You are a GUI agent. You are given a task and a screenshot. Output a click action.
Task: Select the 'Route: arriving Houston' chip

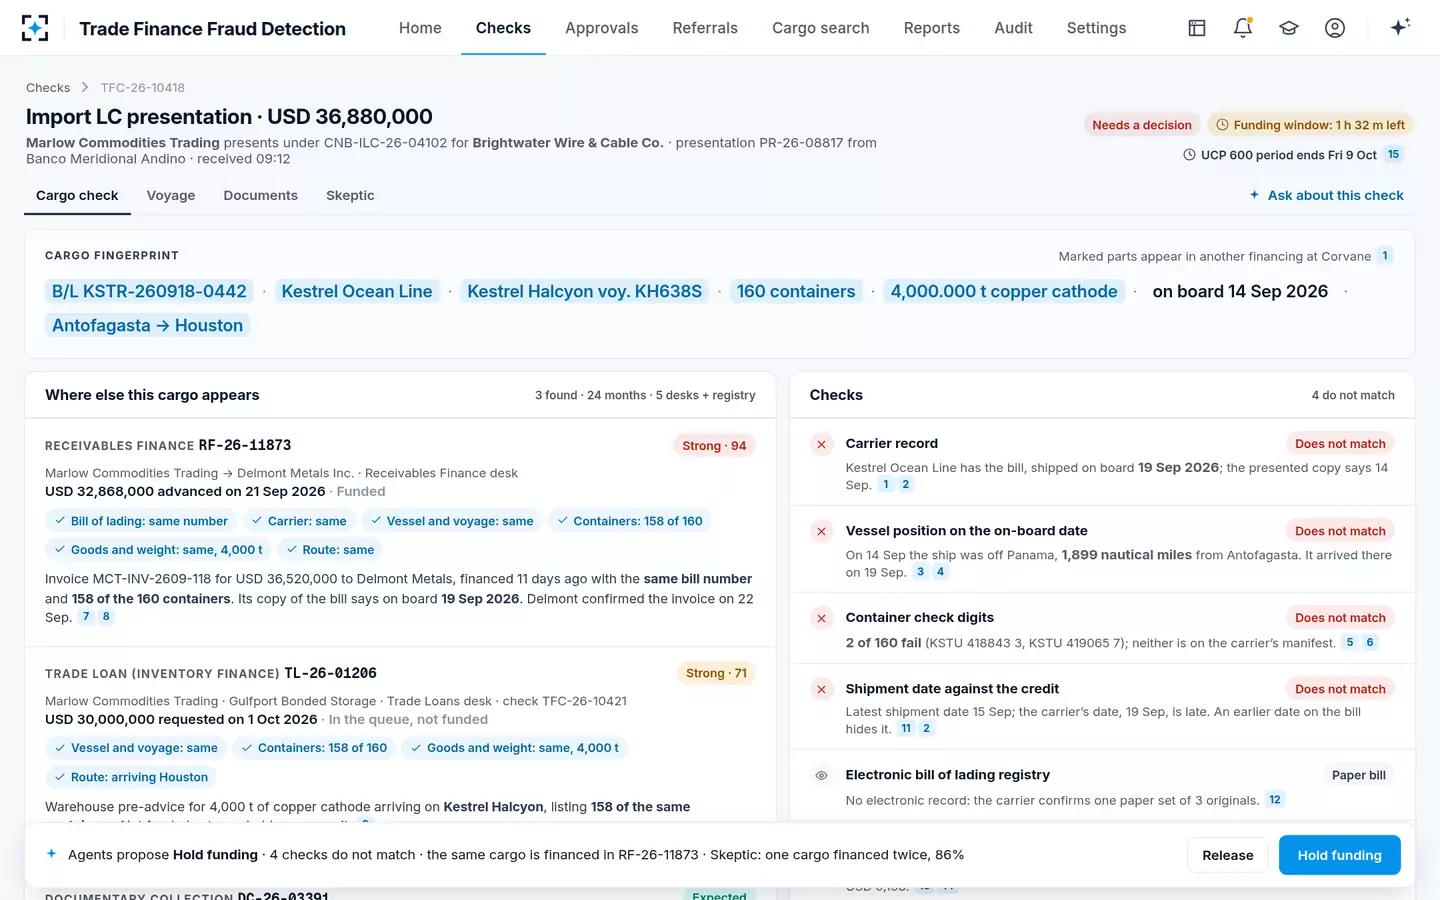click(131, 777)
